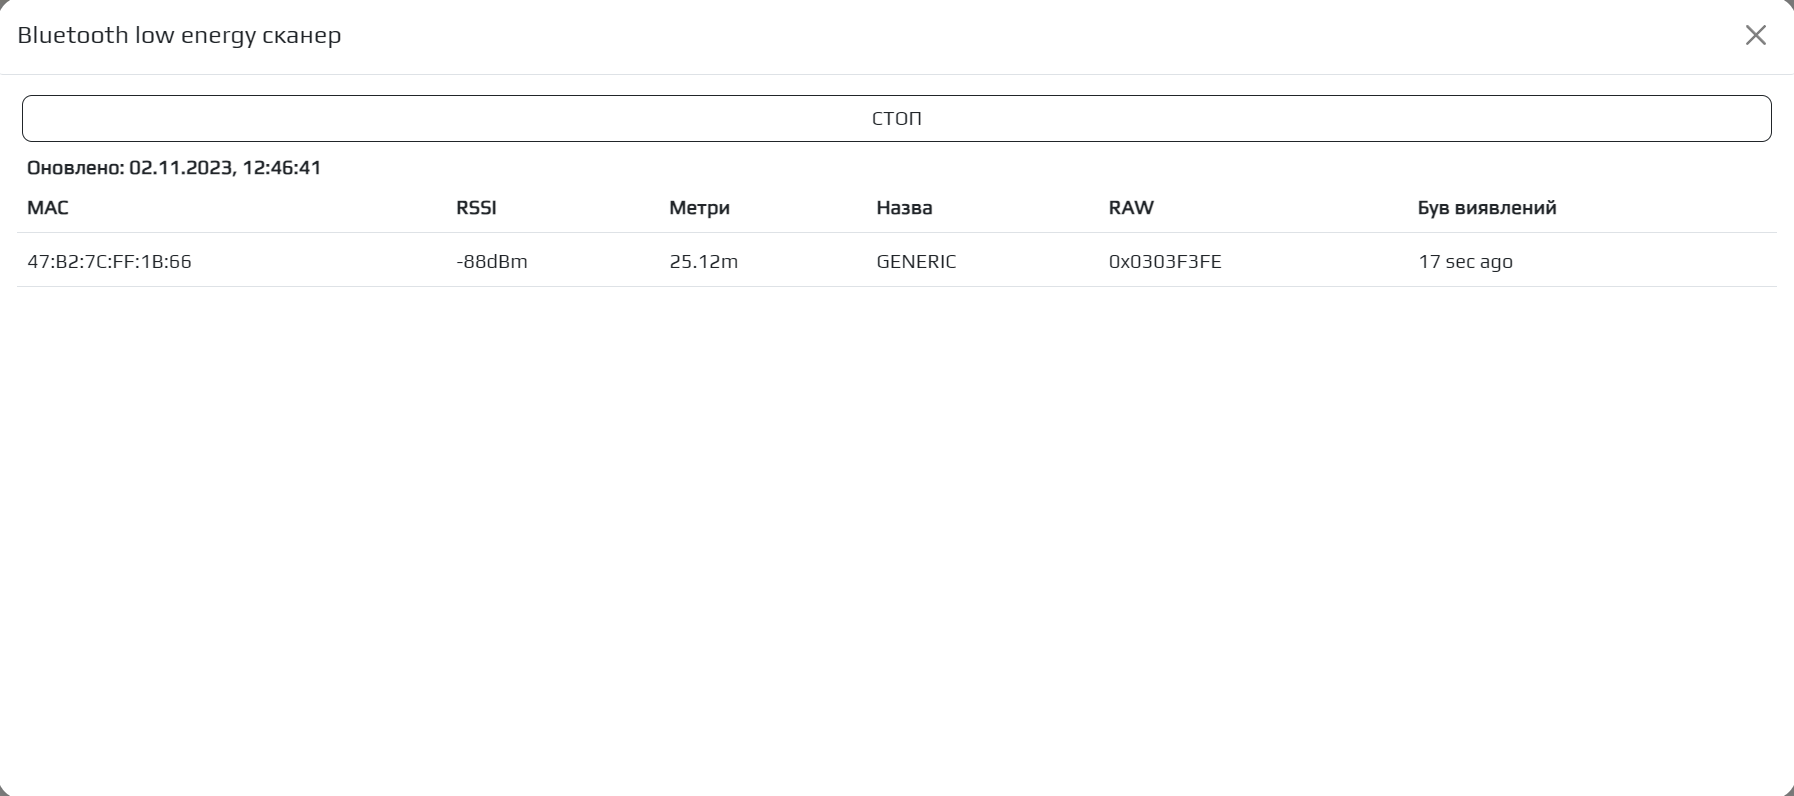Close the Bluetooth low energy scanner dialog

(1755, 35)
